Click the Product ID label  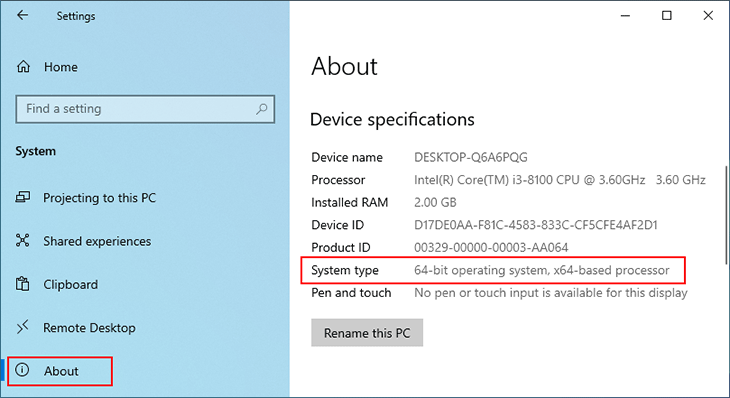tap(341, 248)
